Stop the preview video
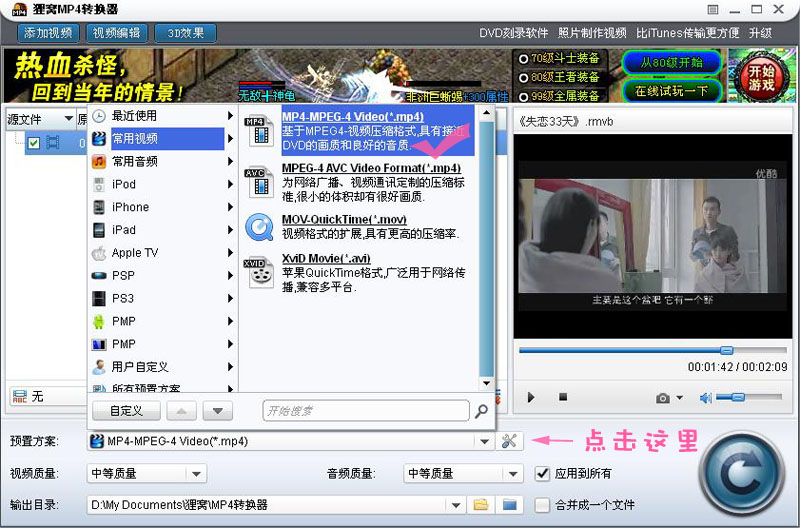The image size is (800, 528). pyautogui.click(x=563, y=397)
